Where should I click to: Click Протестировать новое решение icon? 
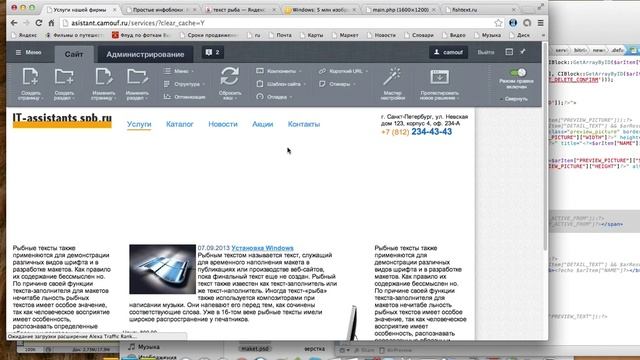pyautogui.click(x=440, y=77)
